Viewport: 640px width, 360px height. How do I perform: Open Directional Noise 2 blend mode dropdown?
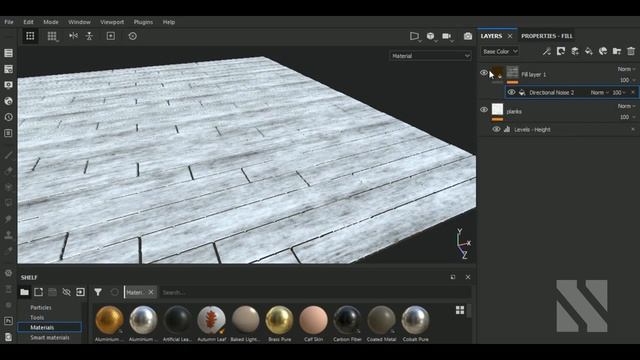coord(600,93)
